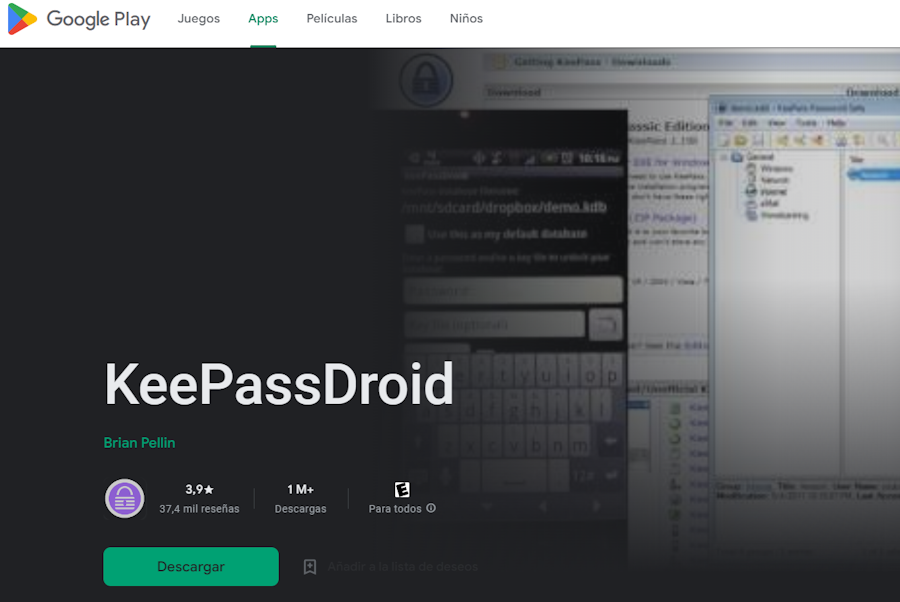Viewport: 900px width, 602px height.
Task: Open the Niños tab
Action: coord(466,19)
